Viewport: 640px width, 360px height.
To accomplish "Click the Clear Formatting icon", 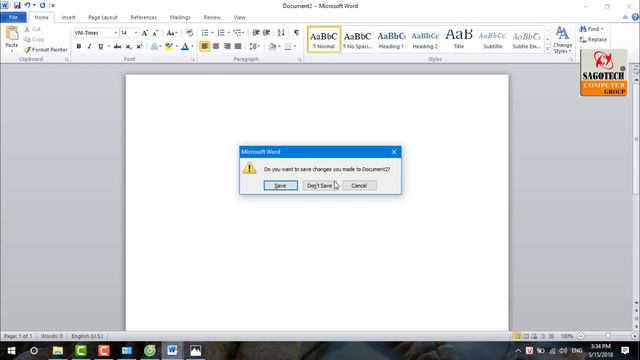I will (x=189, y=33).
